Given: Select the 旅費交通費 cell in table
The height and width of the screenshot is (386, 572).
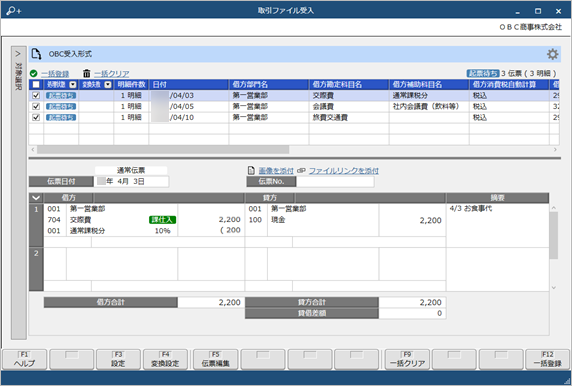Looking at the screenshot, I should [349, 117].
